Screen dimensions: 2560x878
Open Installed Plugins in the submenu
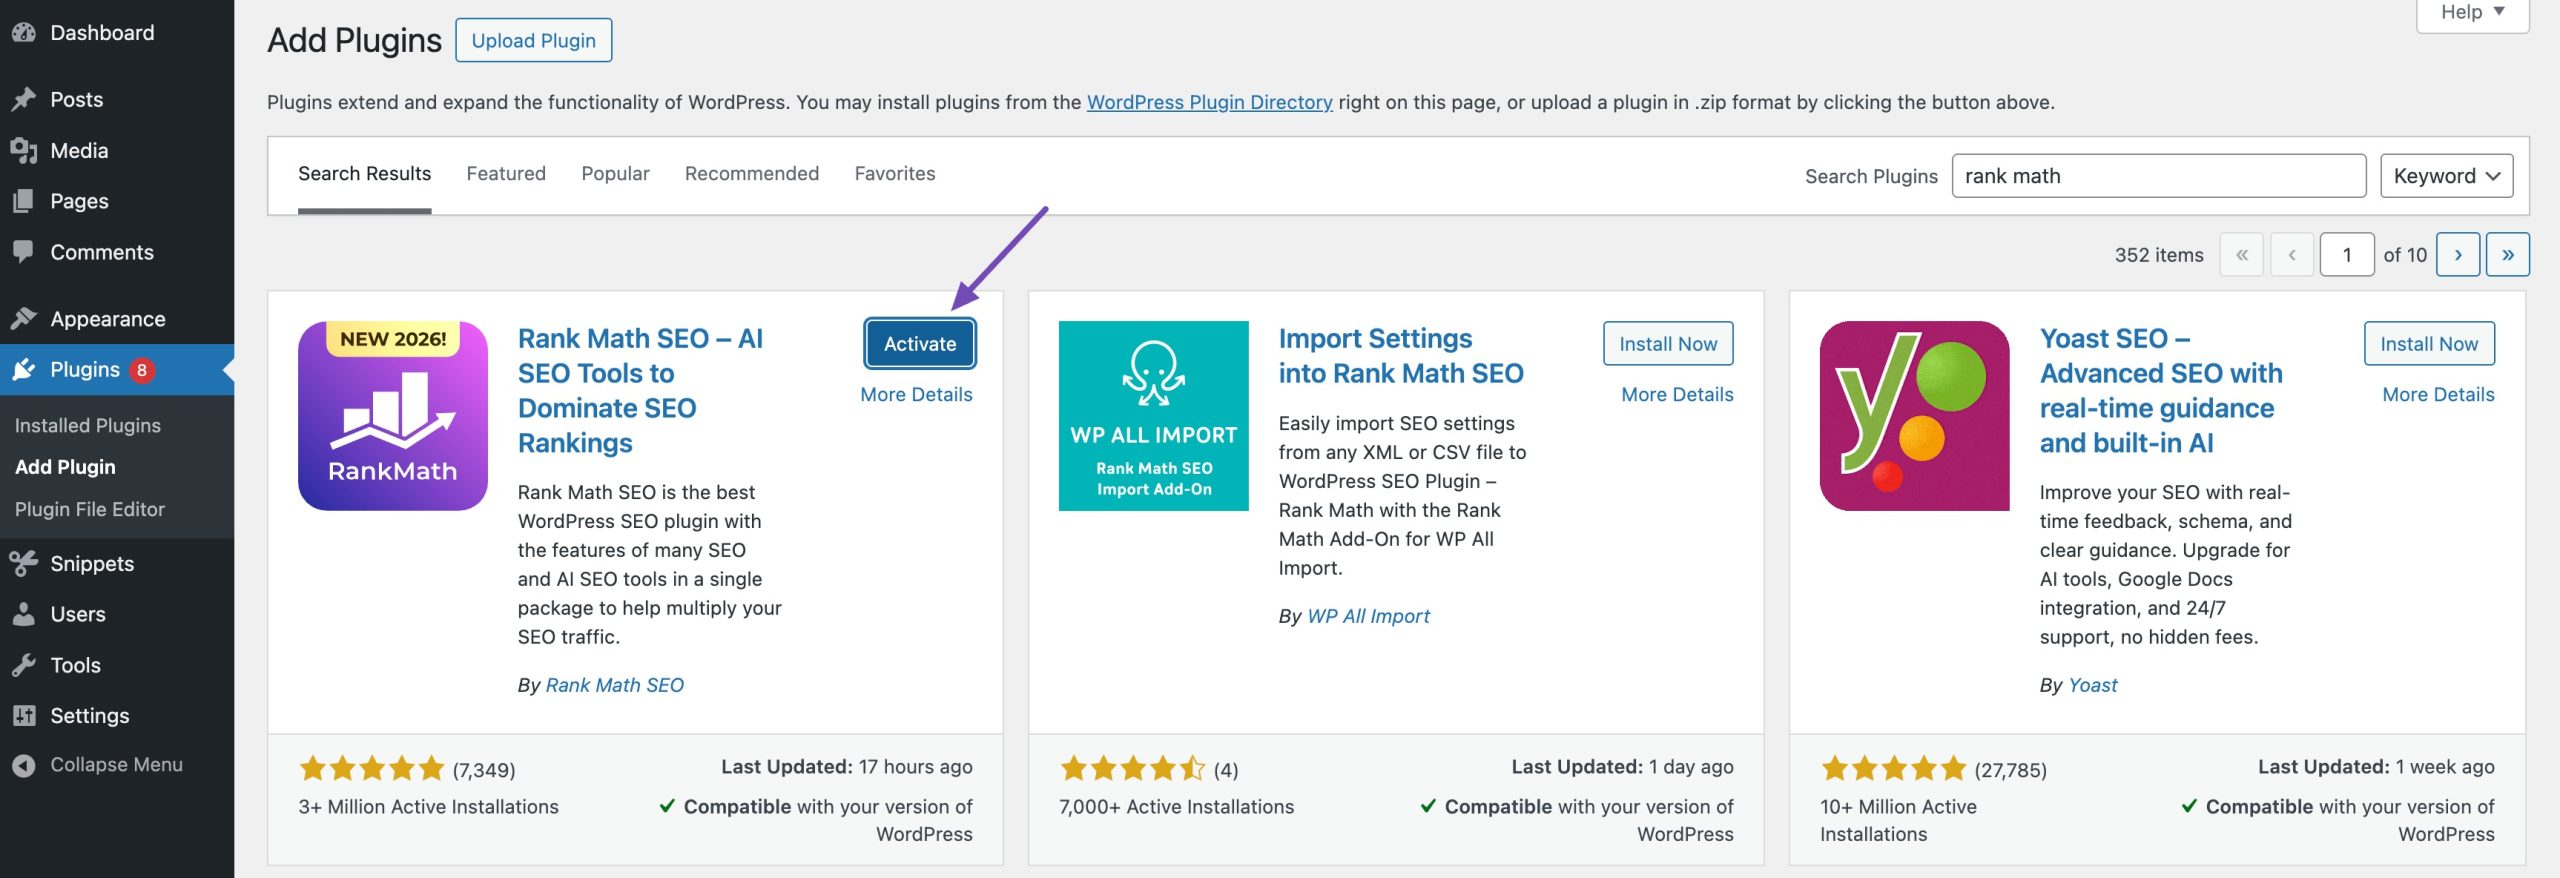[88, 426]
